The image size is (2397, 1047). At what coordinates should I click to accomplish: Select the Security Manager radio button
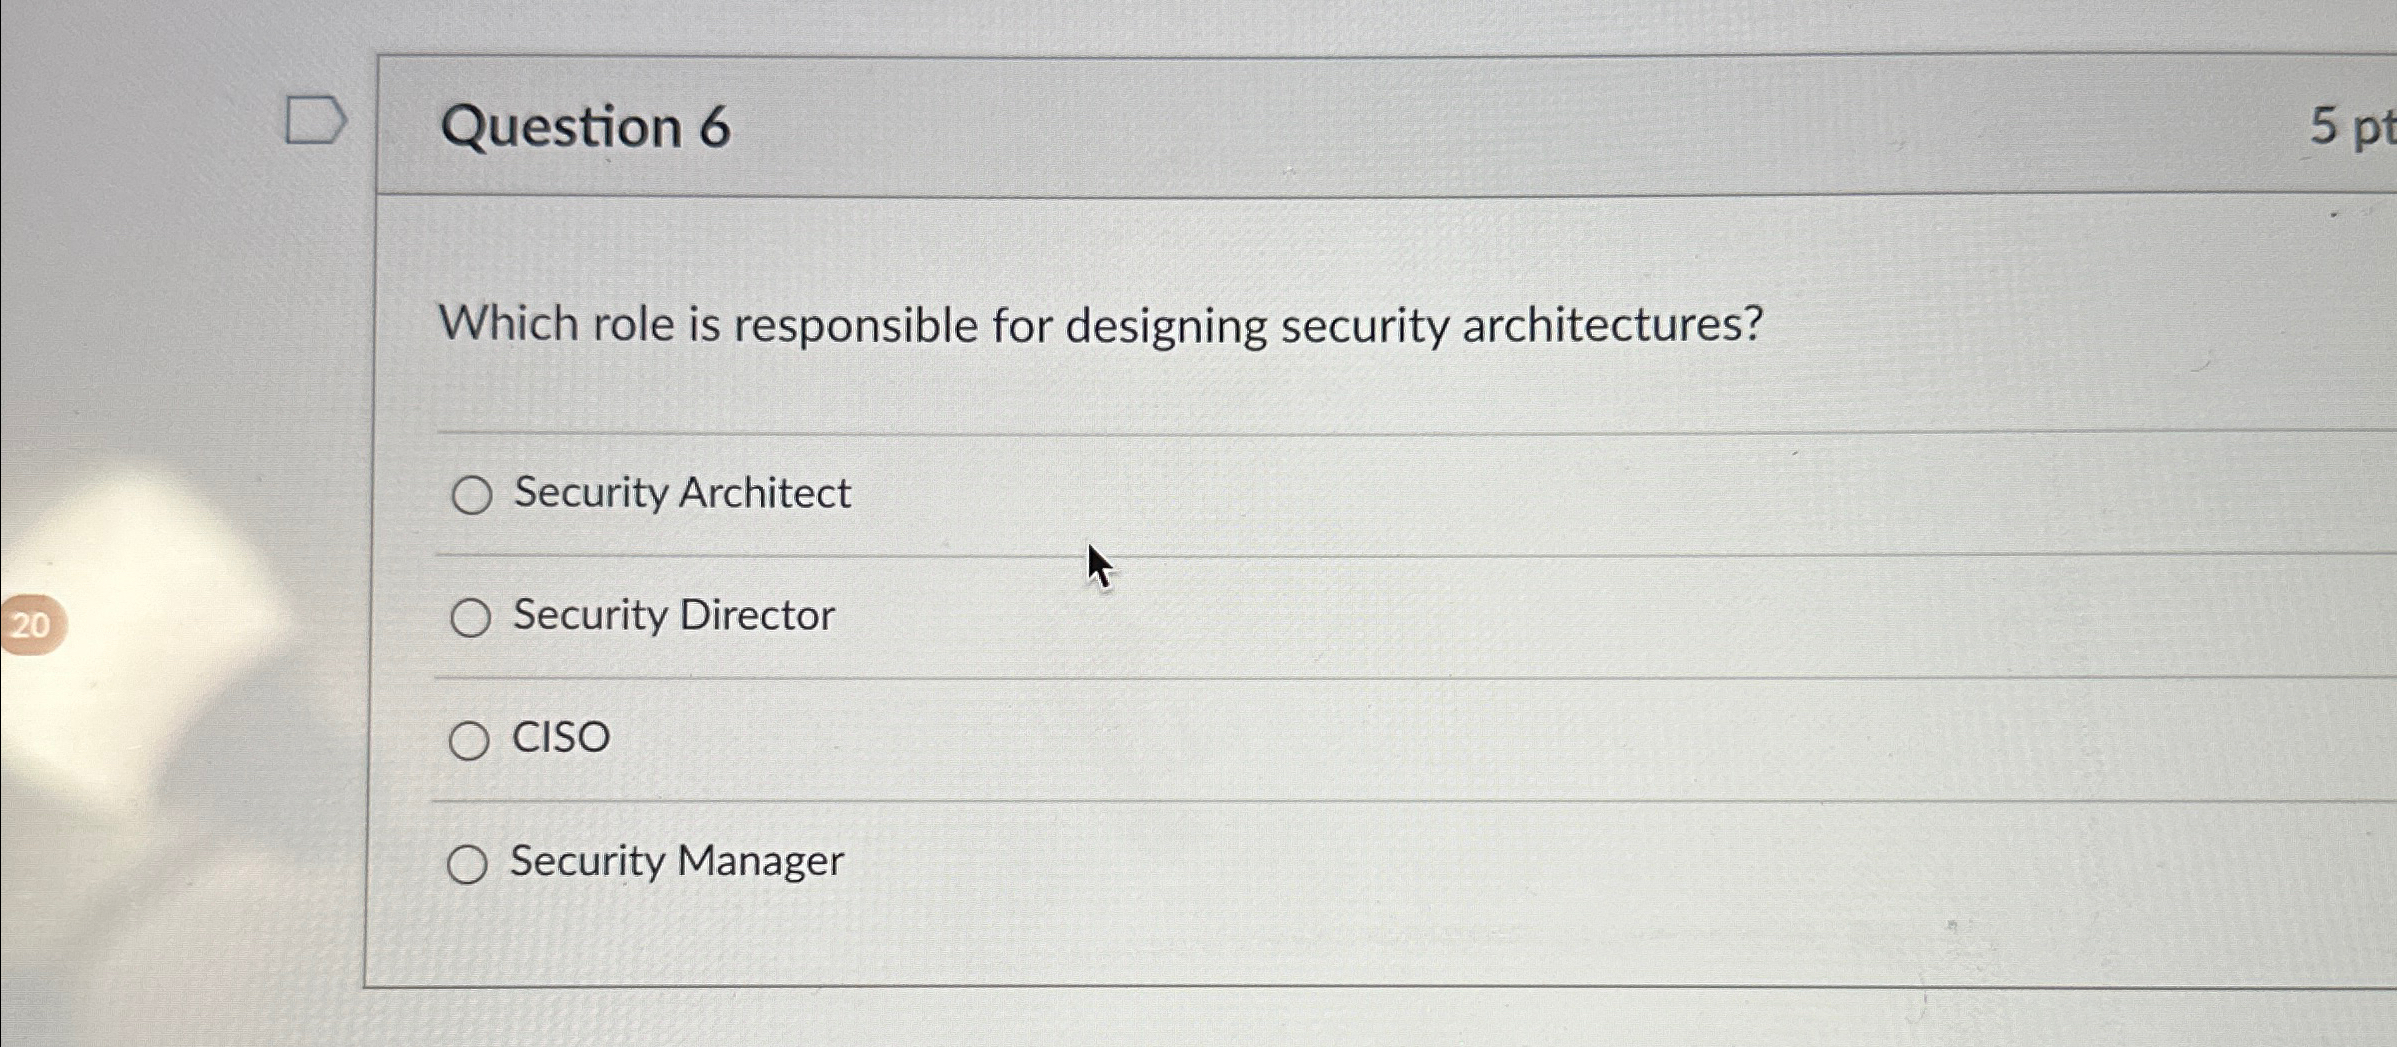[470, 863]
